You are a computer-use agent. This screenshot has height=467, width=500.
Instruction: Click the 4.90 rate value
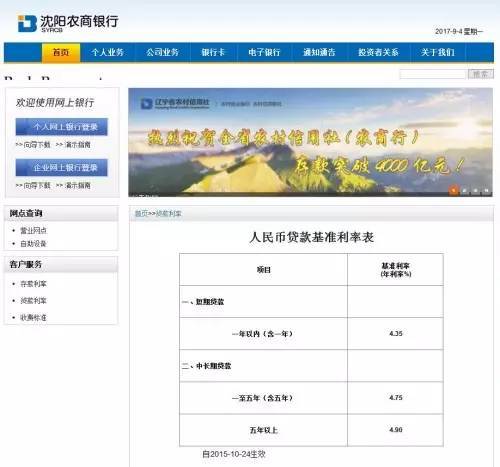(396, 430)
